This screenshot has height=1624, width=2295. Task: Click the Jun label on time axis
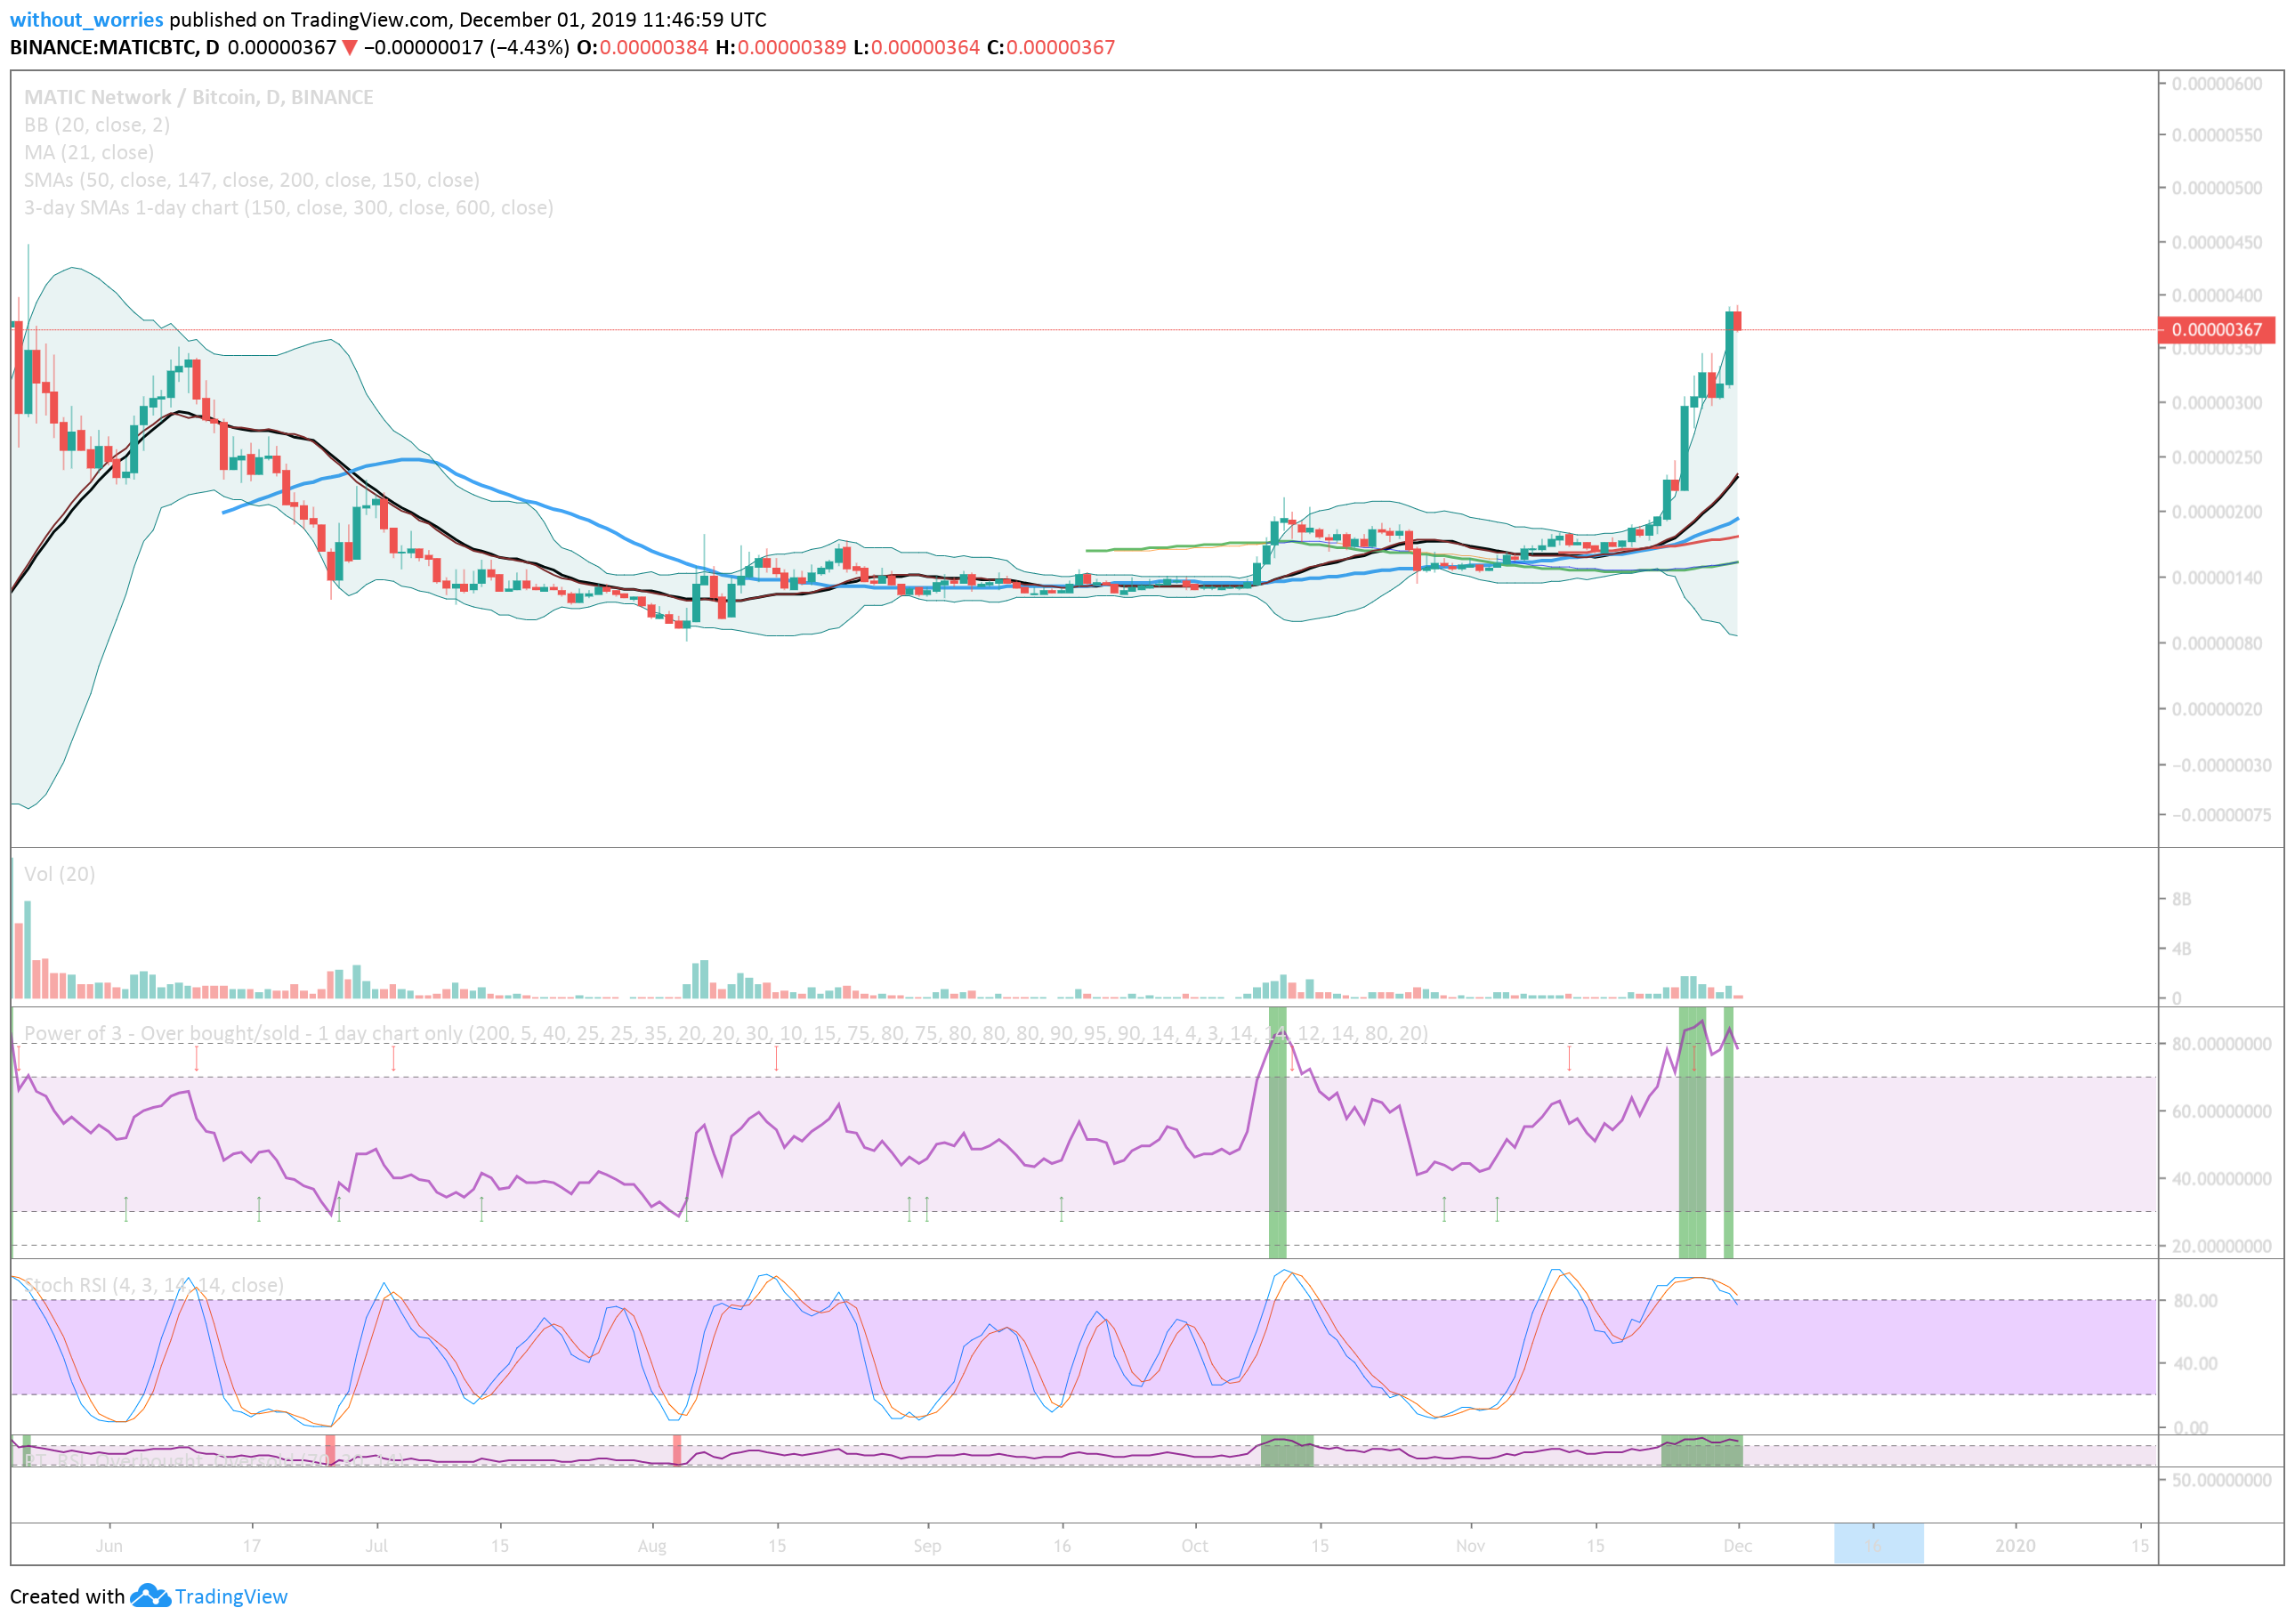pyautogui.click(x=109, y=1546)
